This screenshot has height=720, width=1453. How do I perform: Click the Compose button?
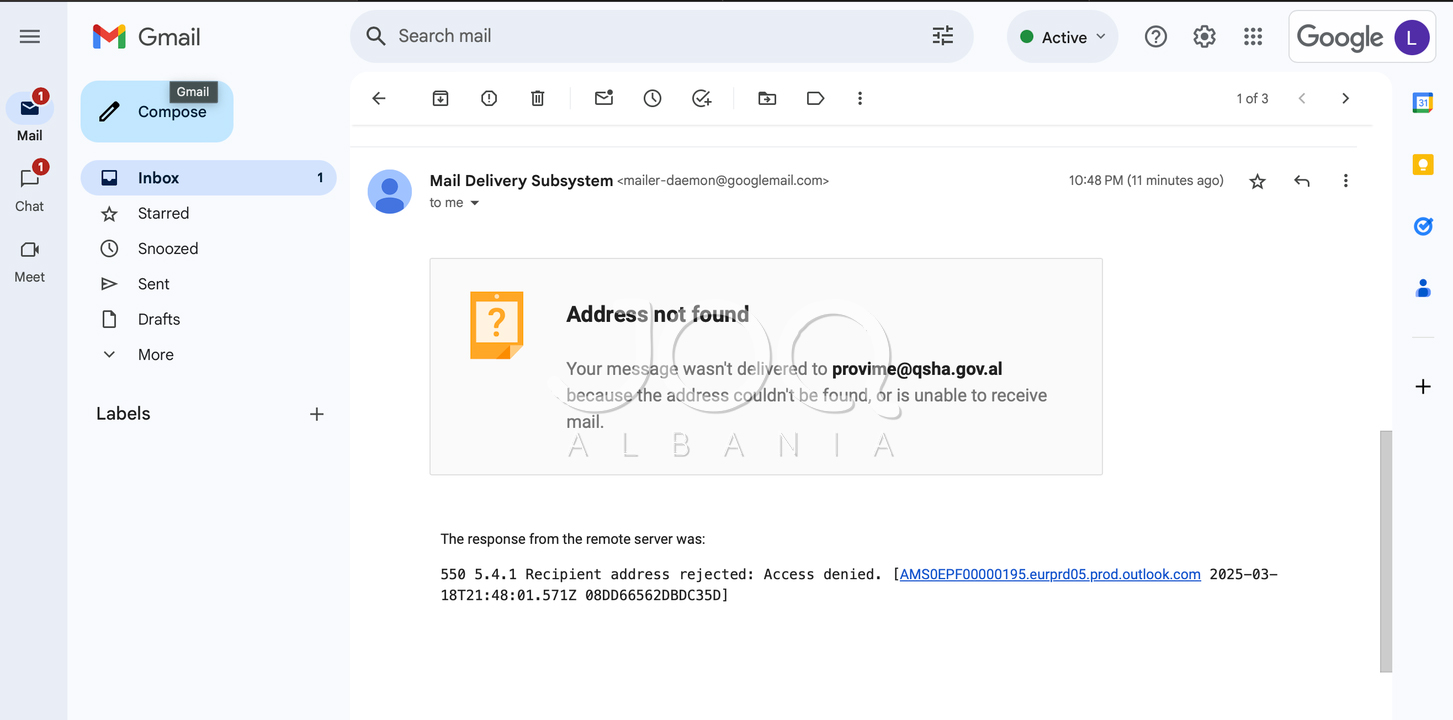157,112
